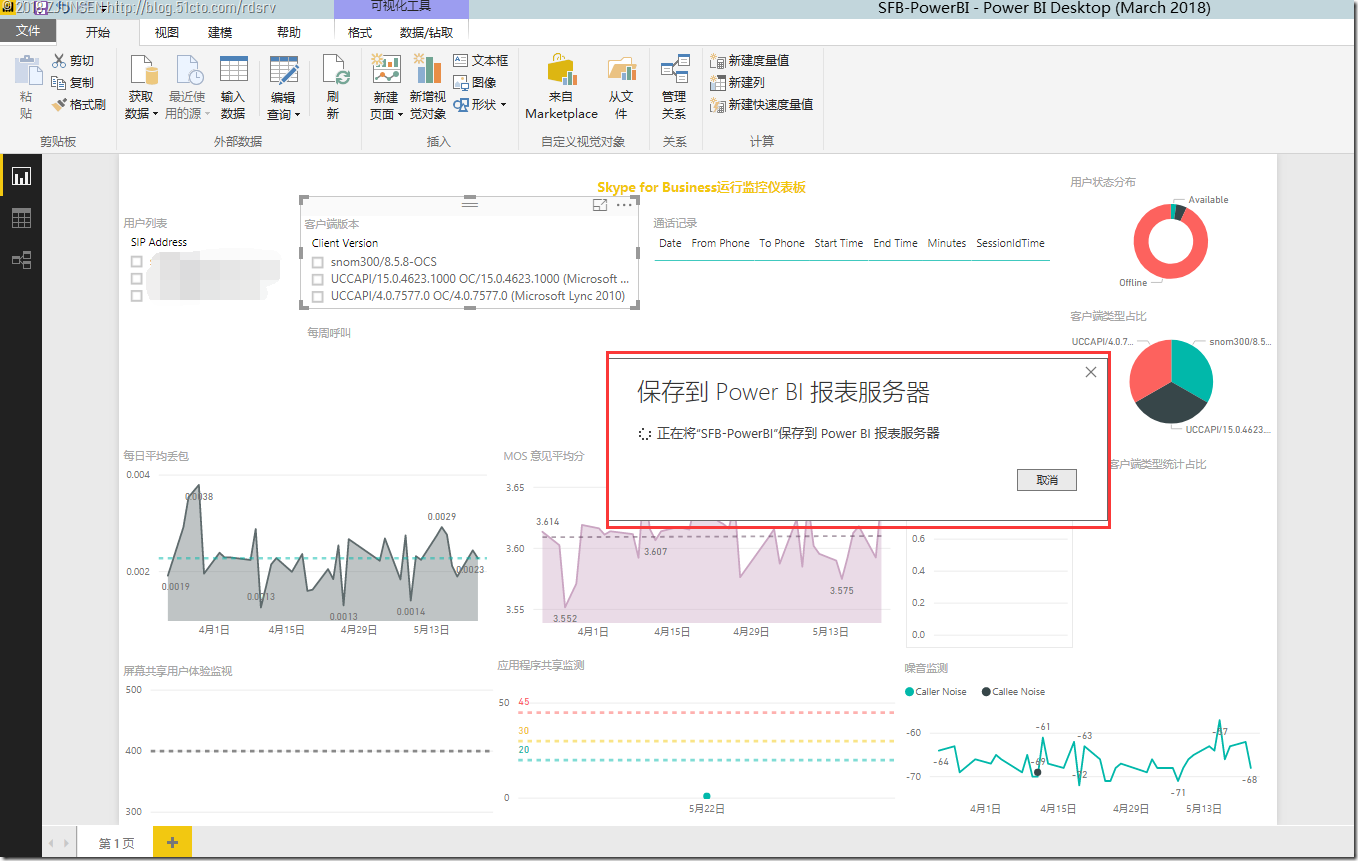
Task: Open Edit Queries (编辑查询) icon
Action: 283,70
